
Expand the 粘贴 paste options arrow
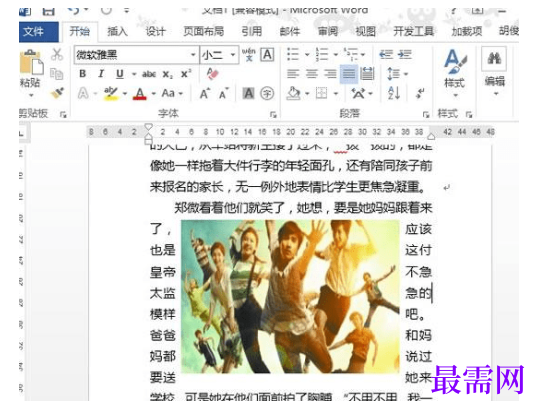(x=31, y=95)
